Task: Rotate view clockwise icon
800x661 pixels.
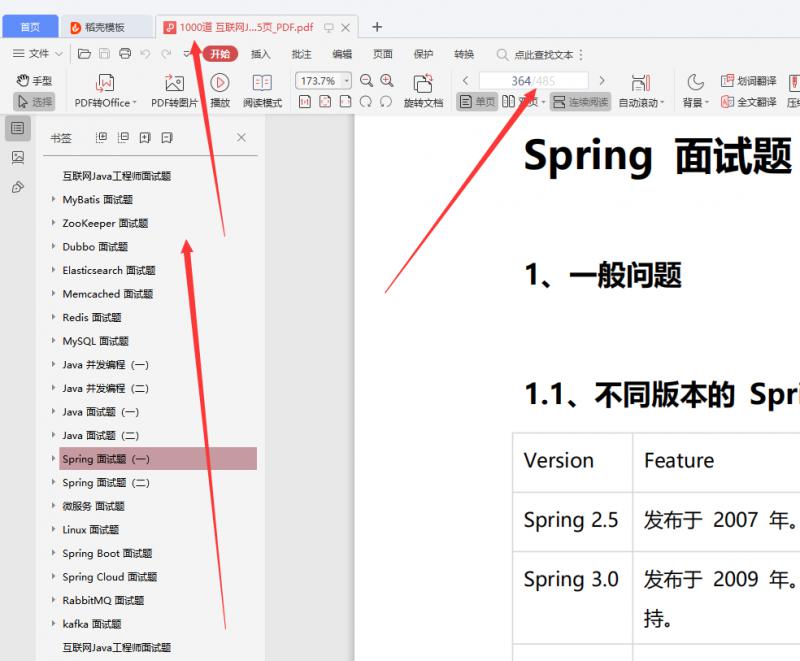Action: click(366, 101)
